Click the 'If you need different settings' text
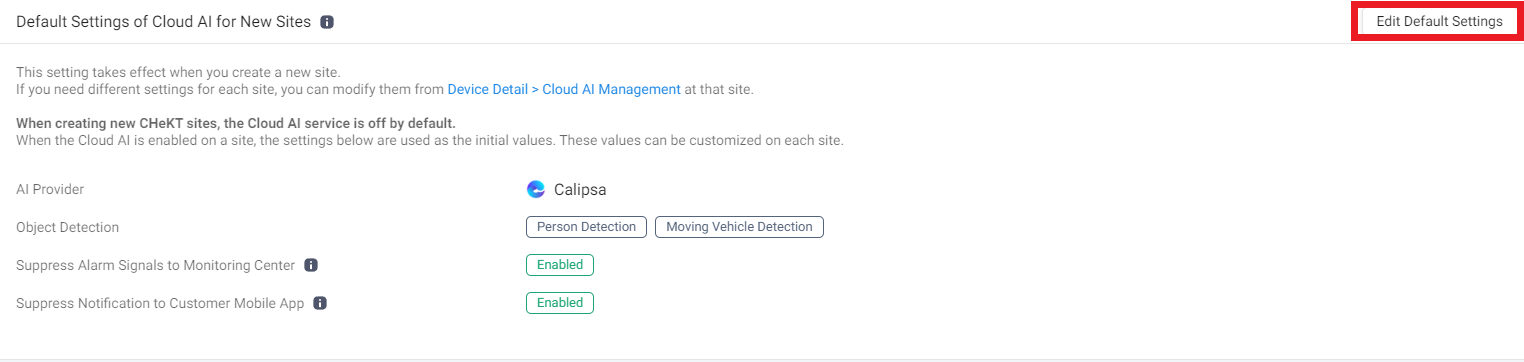Viewport: 1524px width, 362px height. click(x=231, y=89)
